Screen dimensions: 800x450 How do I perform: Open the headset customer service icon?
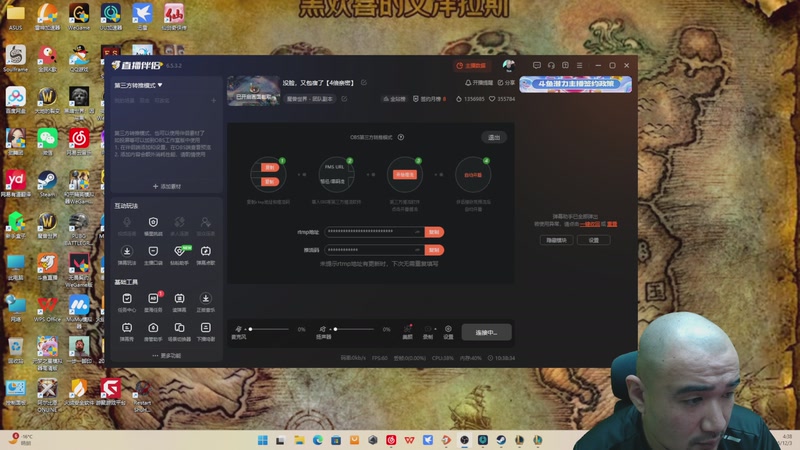[551, 65]
